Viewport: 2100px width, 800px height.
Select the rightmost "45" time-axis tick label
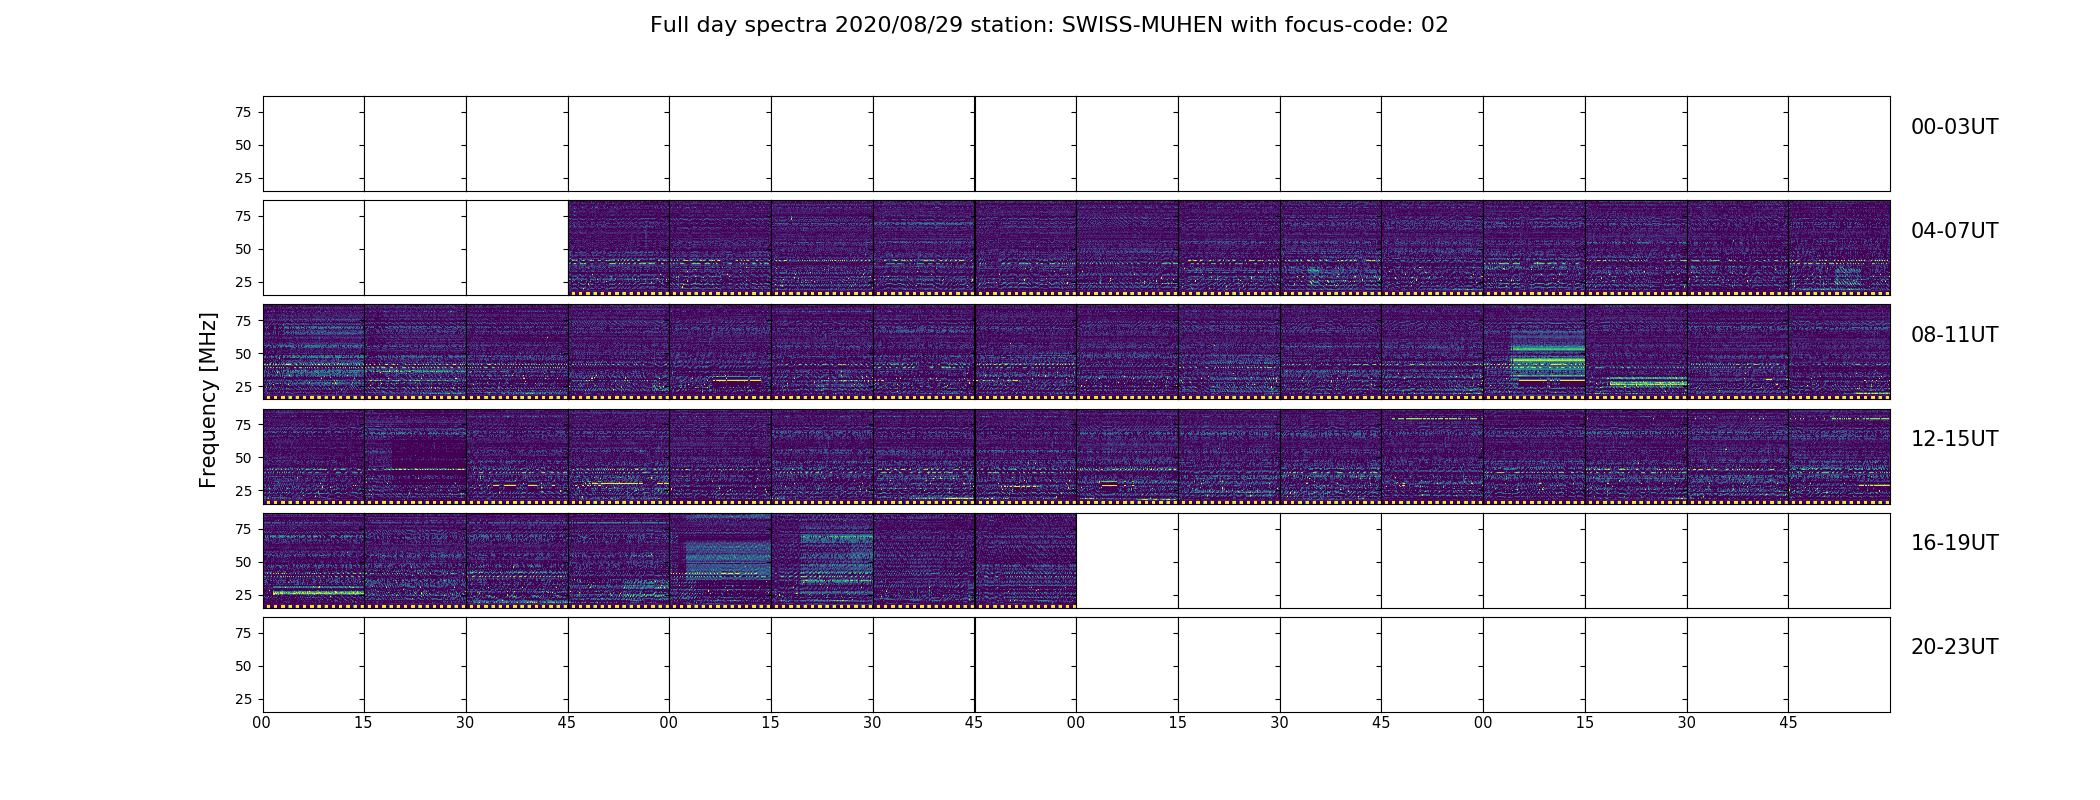tap(1788, 723)
